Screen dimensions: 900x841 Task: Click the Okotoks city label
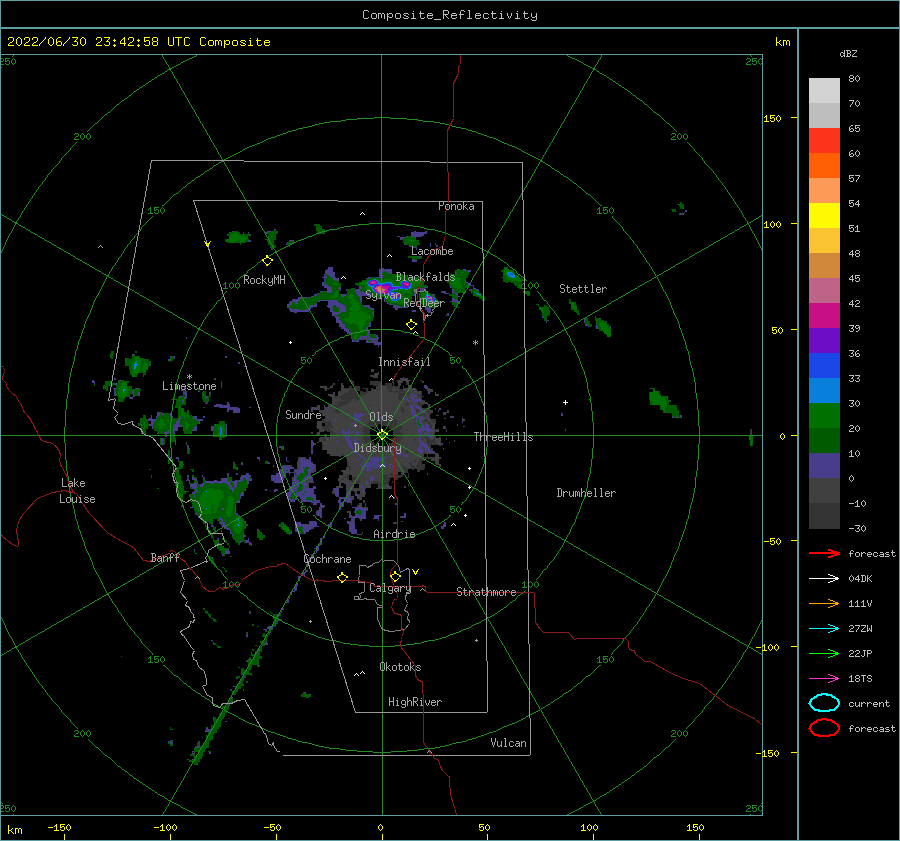point(400,667)
